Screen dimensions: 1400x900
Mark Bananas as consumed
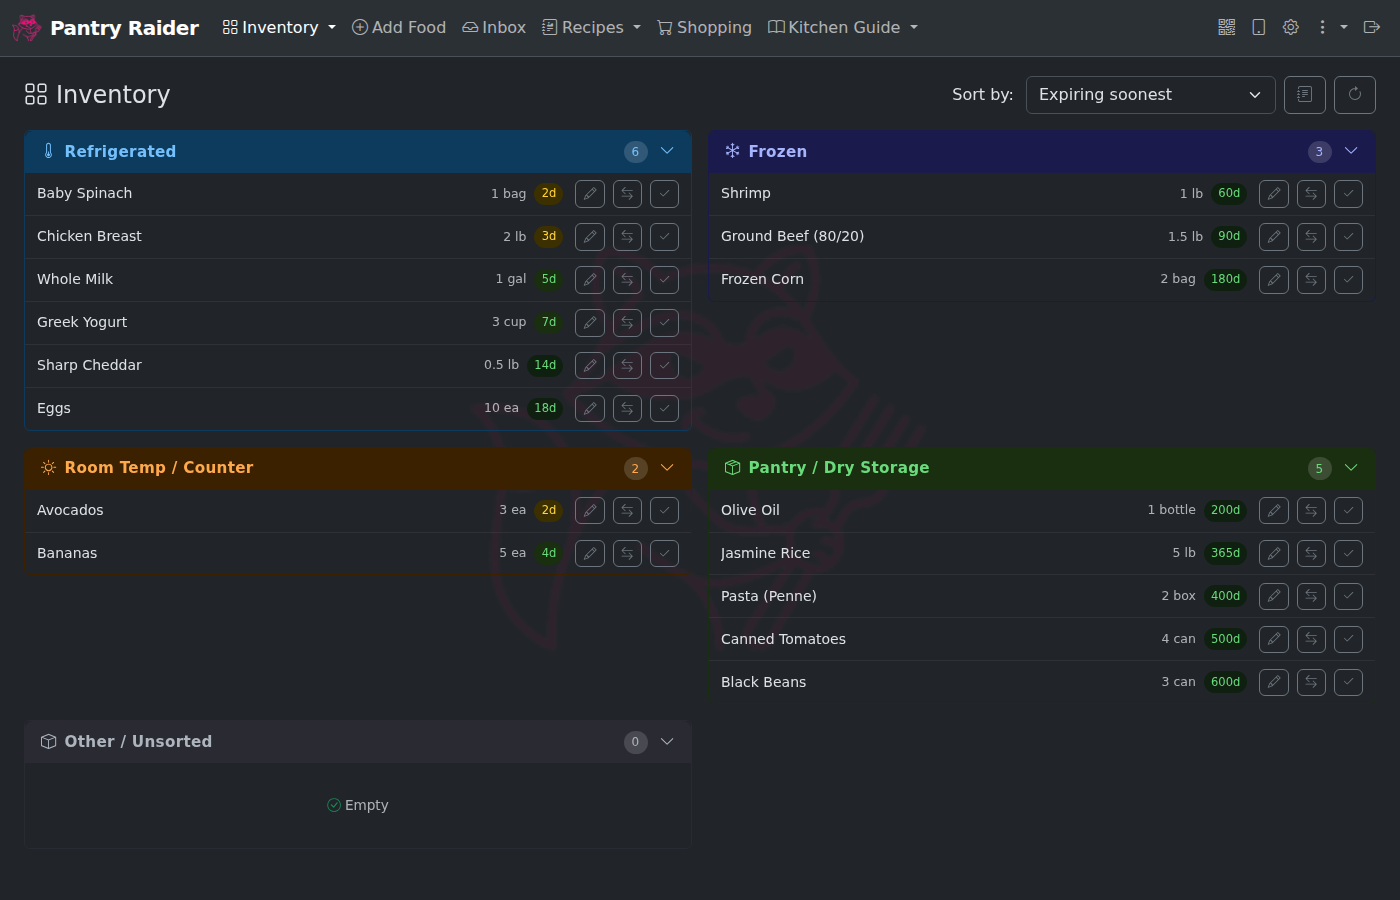pyautogui.click(x=664, y=554)
